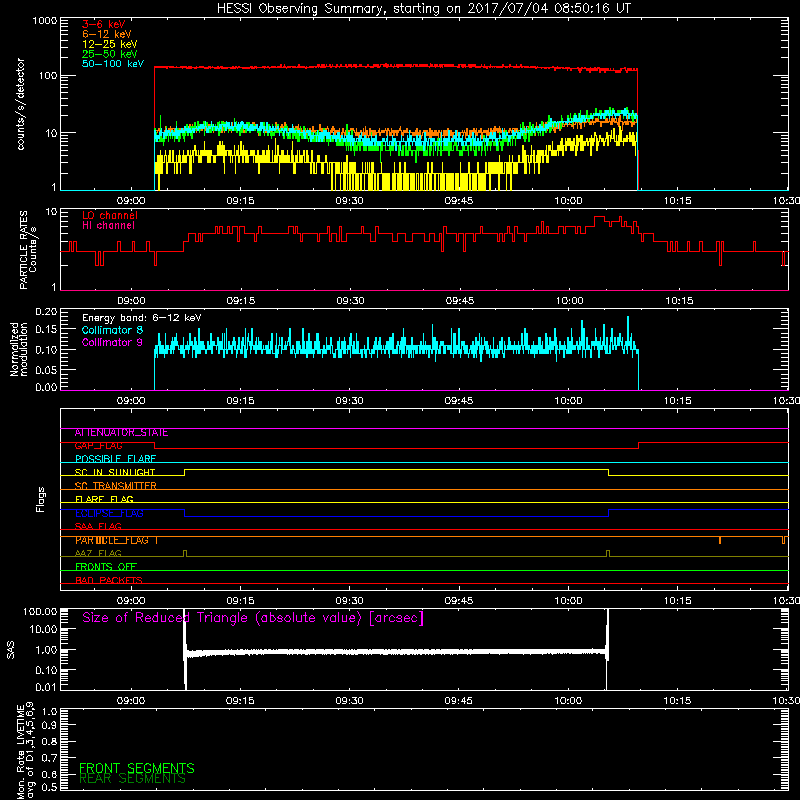
Task: Click the 'Collimator 9' legend label
Action: [x=113, y=342]
